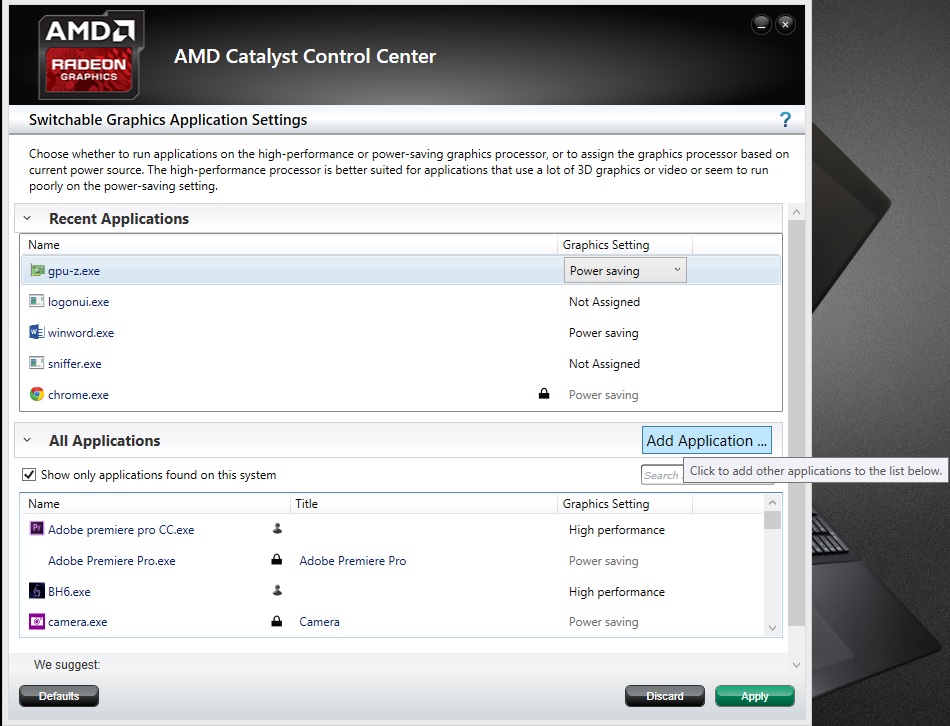This screenshot has width=950, height=726.
Task: Click the Search applications field
Action: [x=662, y=475]
